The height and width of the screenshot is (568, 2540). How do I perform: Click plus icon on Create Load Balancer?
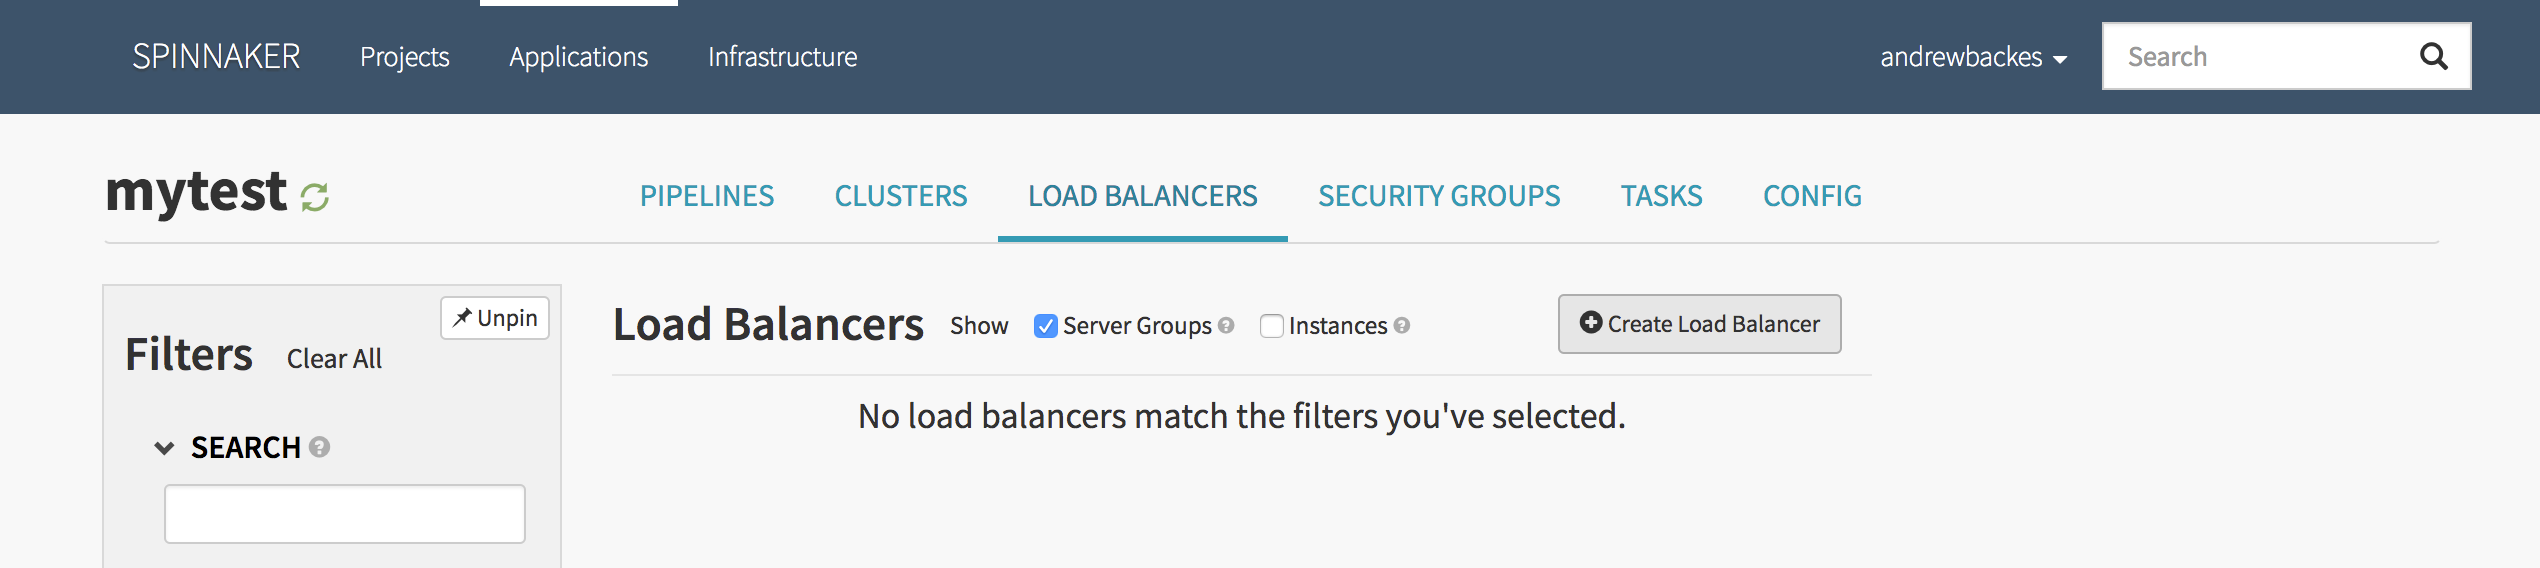(x=1591, y=323)
